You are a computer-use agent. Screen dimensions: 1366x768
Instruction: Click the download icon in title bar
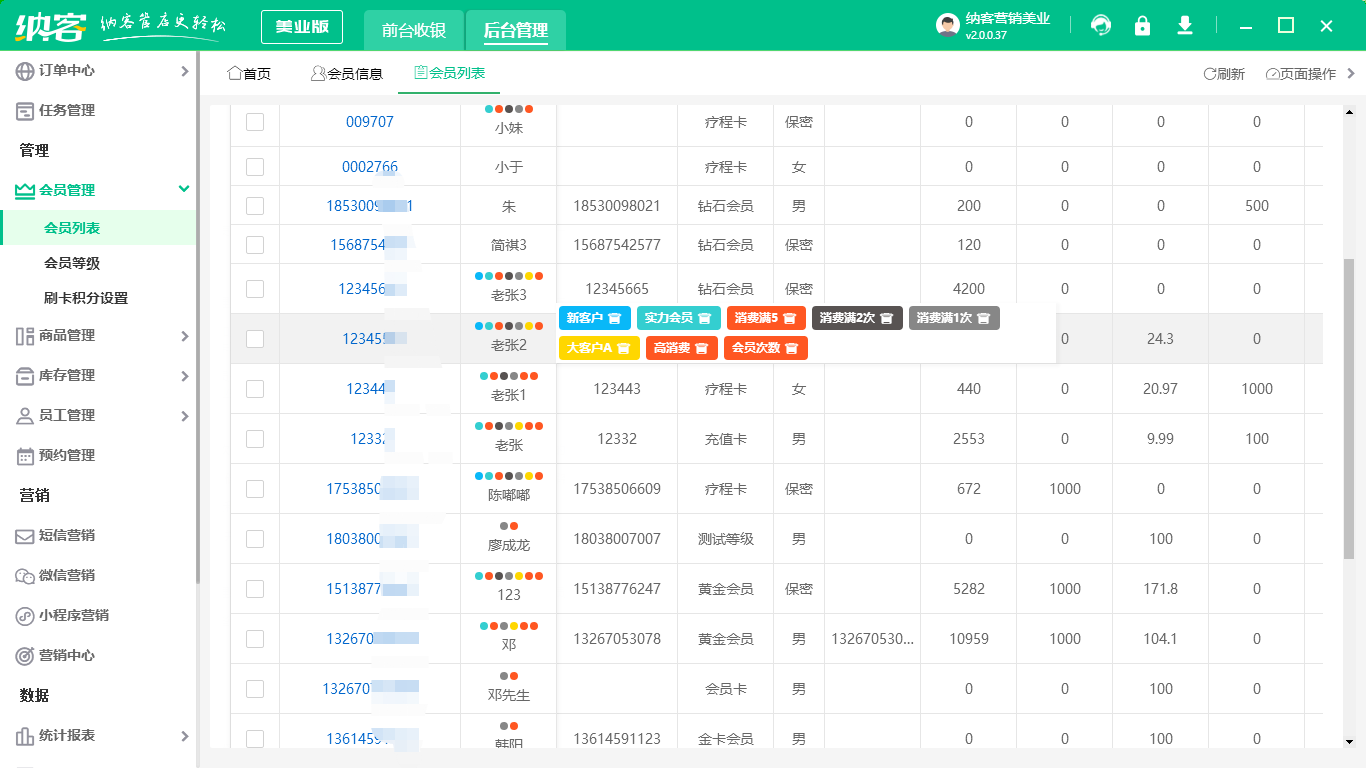click(1185, 26)
